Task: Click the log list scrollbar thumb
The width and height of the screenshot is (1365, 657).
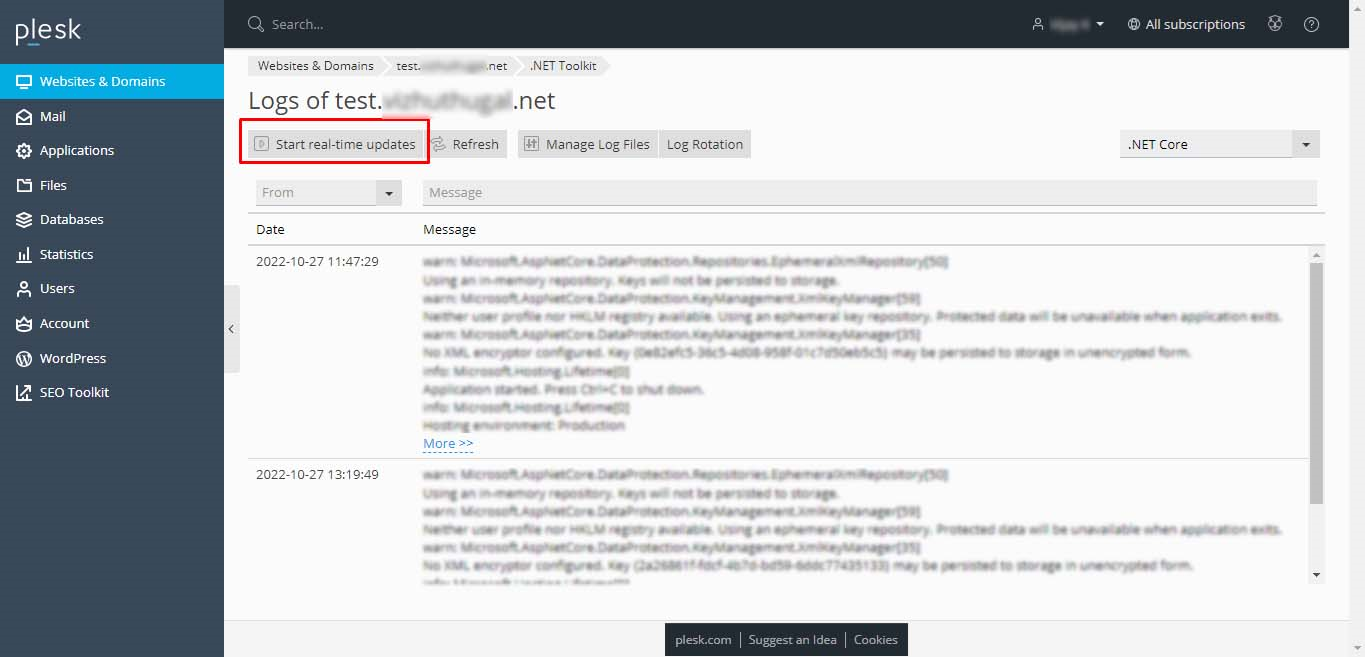Action: coord(1316,383)
